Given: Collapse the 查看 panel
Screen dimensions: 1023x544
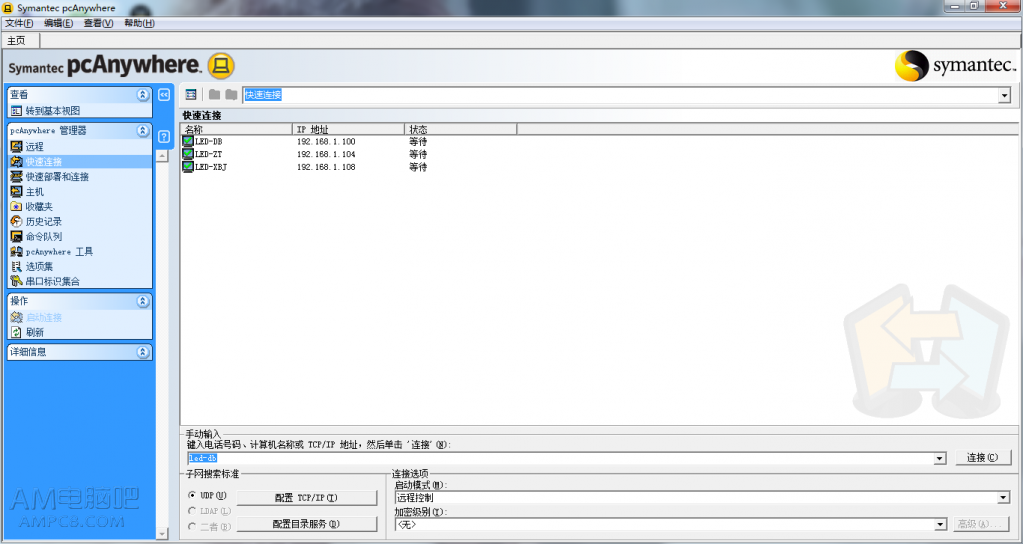Looking at the screenshot, I should [143, 95].
